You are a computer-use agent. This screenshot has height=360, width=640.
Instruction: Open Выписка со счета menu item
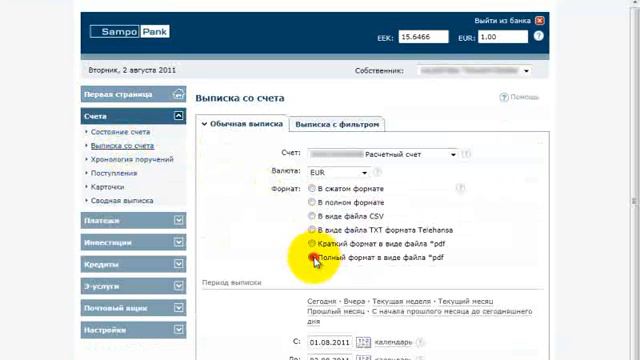pyautogui.click(x=122, y=146)
